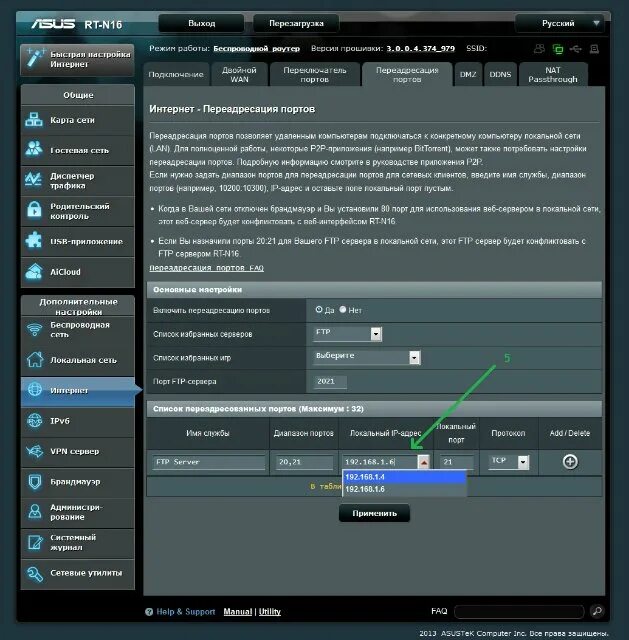Select Да to enable port forwarding

point(319,310)
